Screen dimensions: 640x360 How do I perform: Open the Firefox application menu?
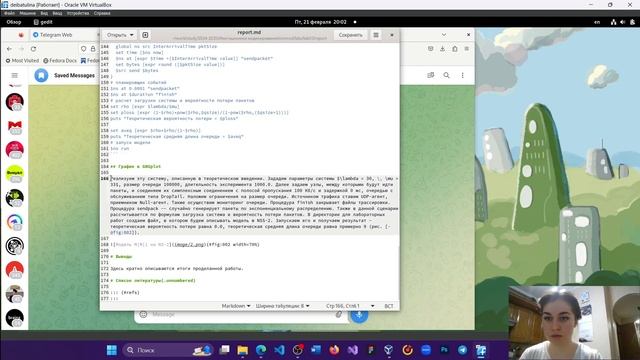tap(467, 49)
